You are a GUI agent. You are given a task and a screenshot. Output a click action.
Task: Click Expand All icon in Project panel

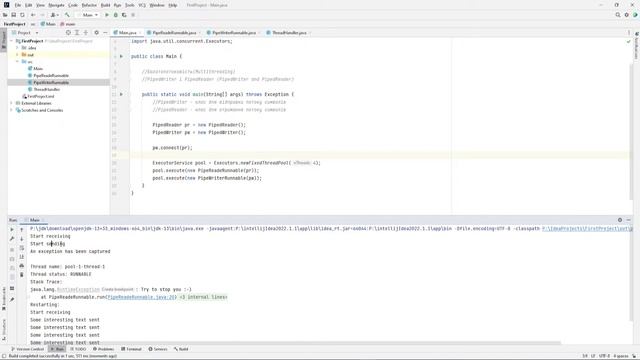point(77,33)
